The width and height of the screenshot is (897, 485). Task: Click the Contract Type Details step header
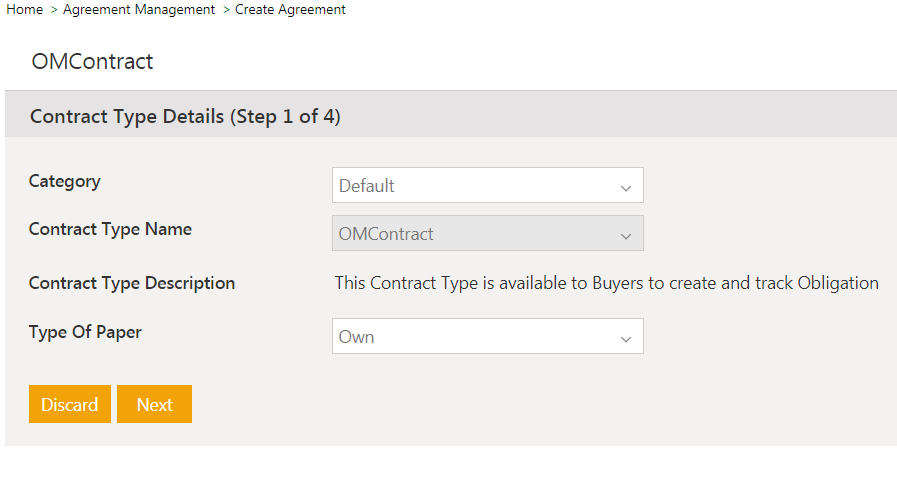185,116
